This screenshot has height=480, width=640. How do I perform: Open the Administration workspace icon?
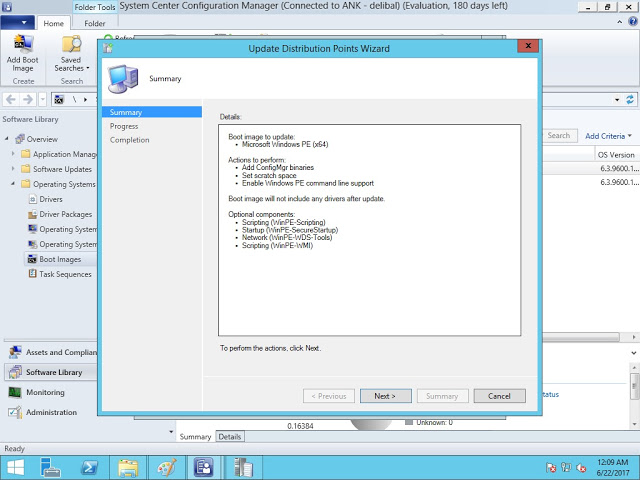coord(15,412)
